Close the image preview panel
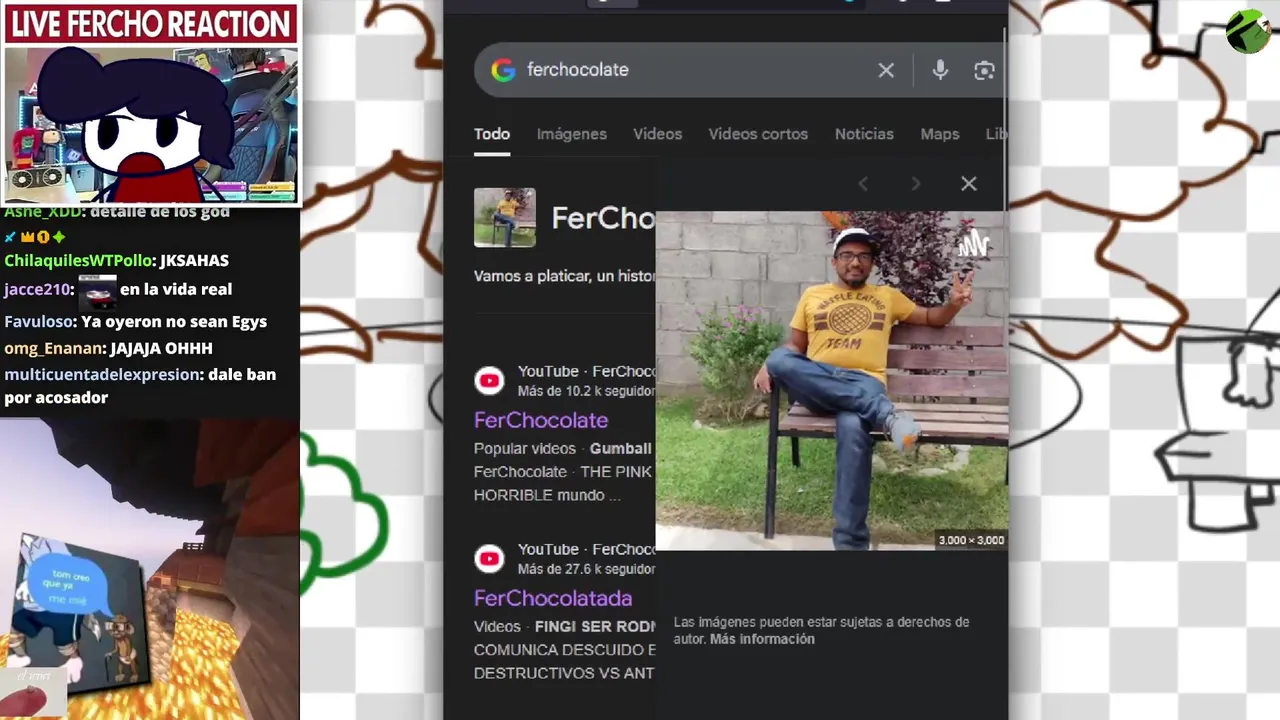1280x720 pixels. (x=969, y=183)
